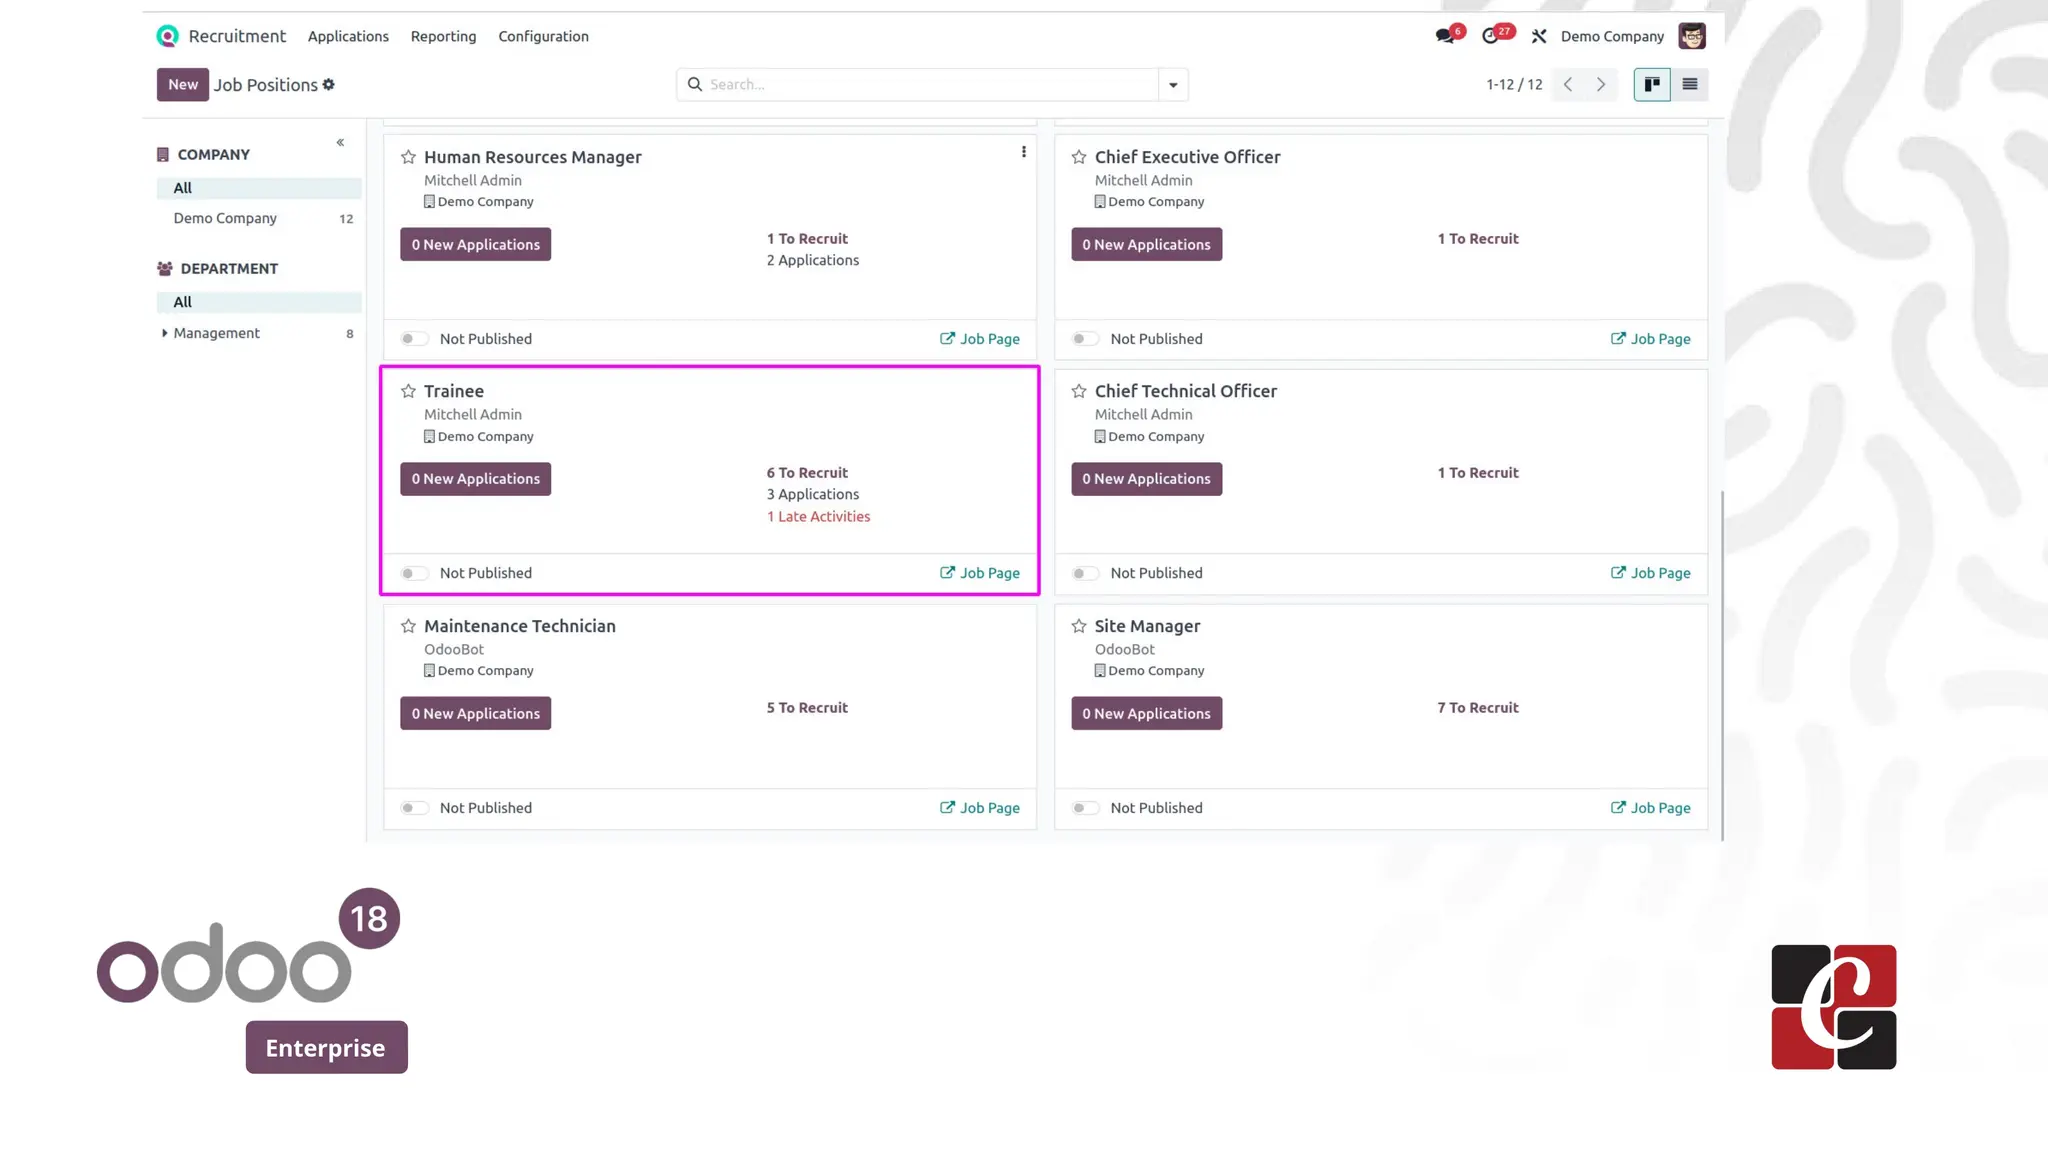Click New job position button
Viewport: 2048px width, 1152px height.
(x=182, y=84)
